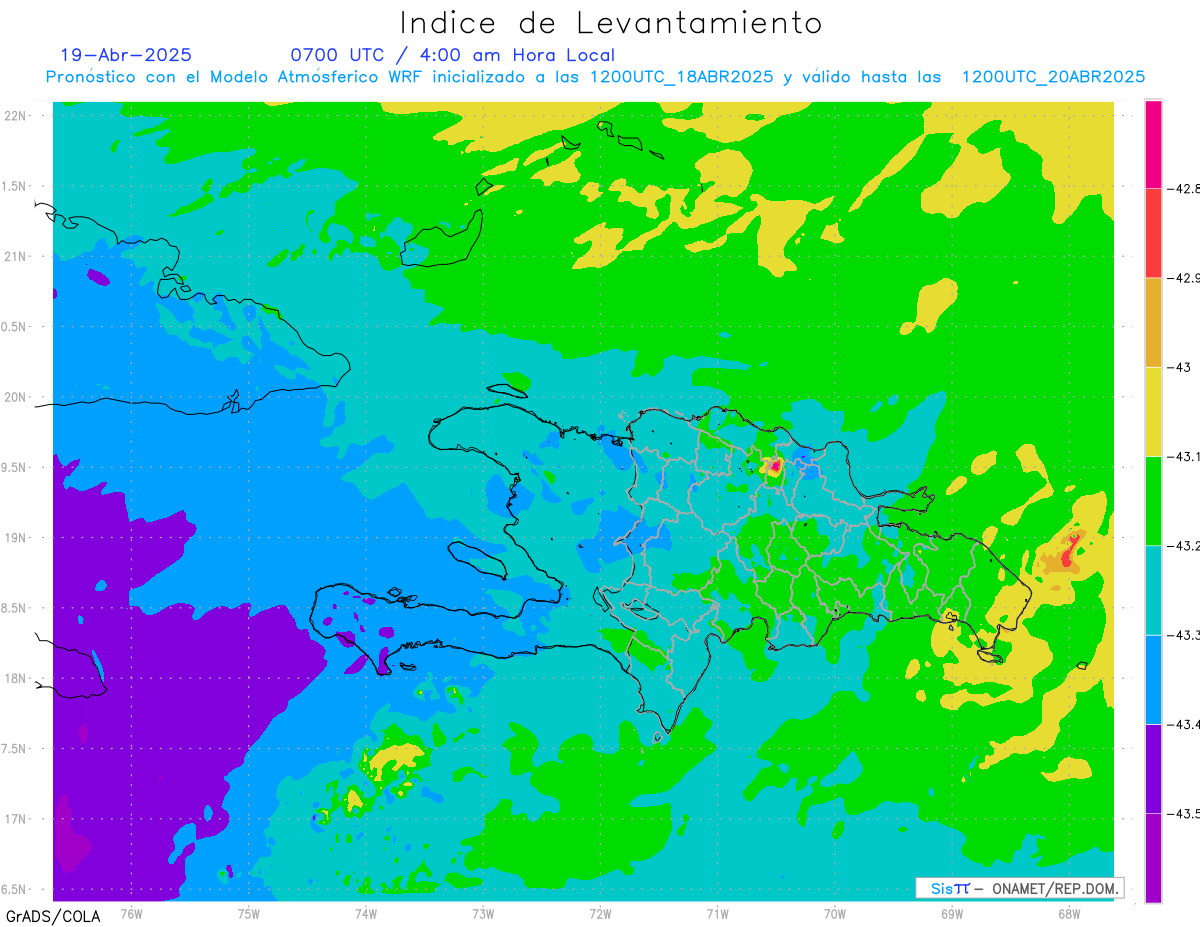
Task: Click the latitude label "21N"
Action: [16, 256]
